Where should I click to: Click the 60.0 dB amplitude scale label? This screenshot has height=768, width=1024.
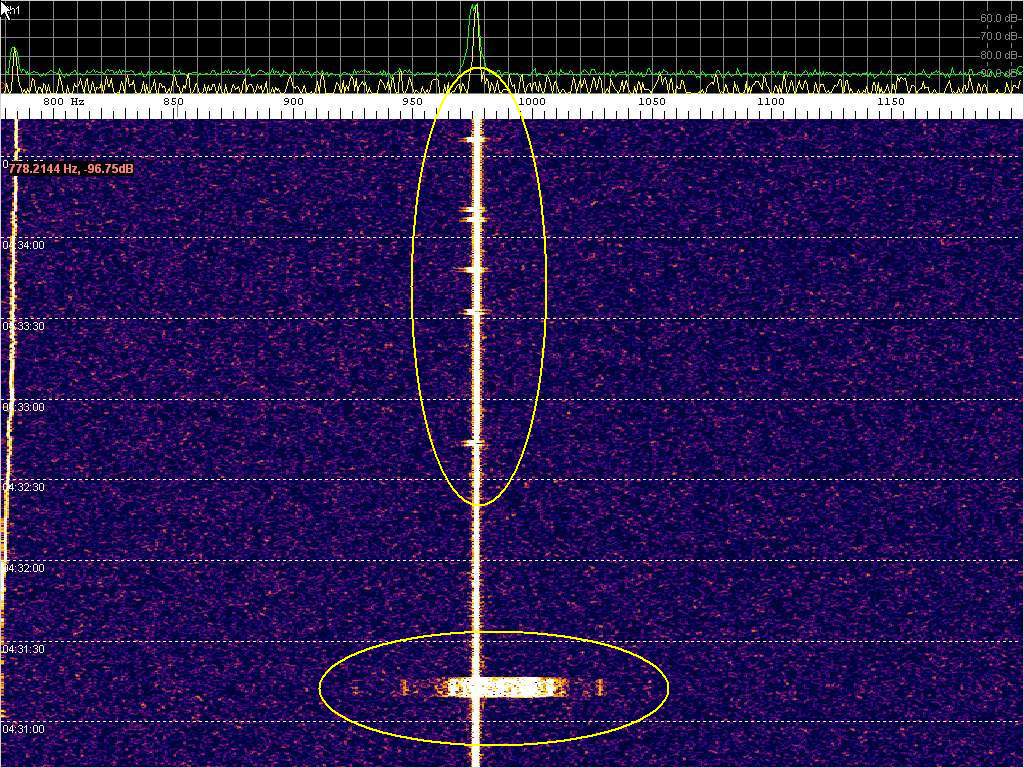999,18
